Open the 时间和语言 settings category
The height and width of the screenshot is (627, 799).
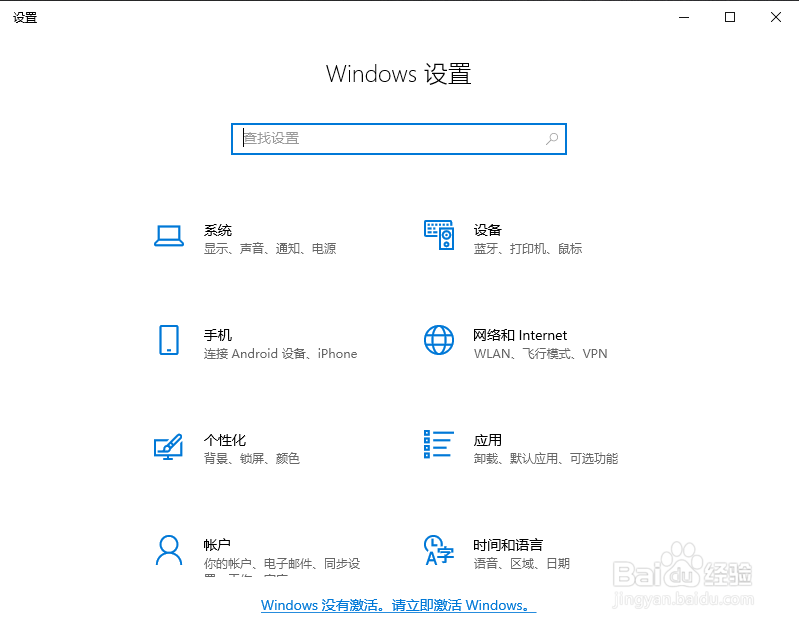pyautogui.click(x=508, y=545)
